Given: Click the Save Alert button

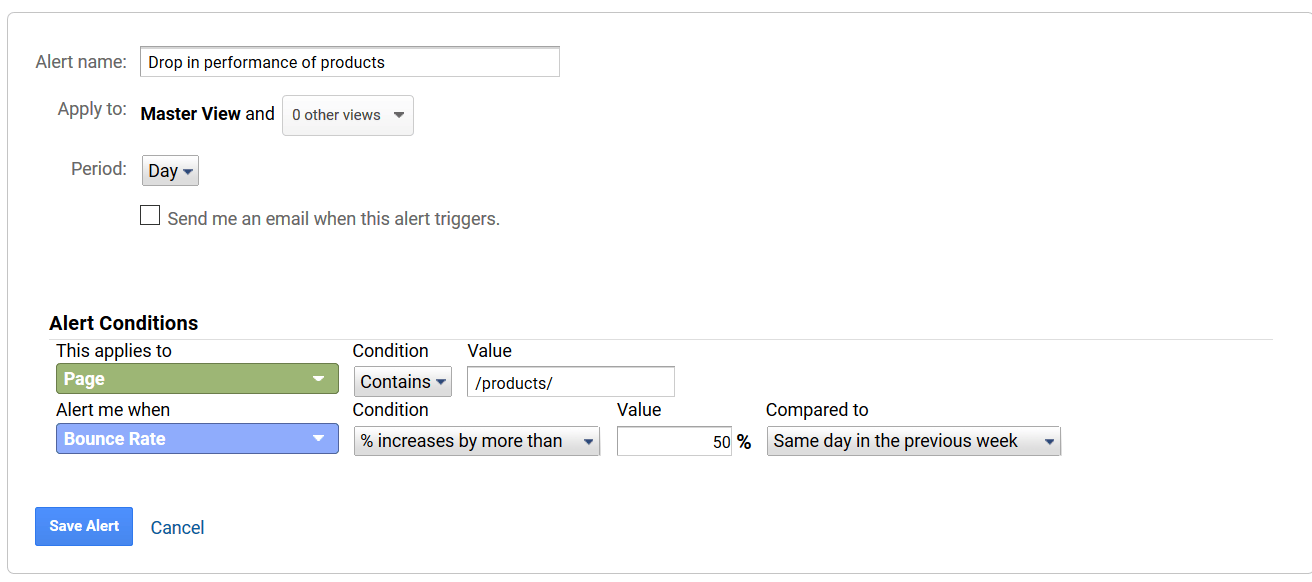Looking at the screenshot, I should (83, 526).
